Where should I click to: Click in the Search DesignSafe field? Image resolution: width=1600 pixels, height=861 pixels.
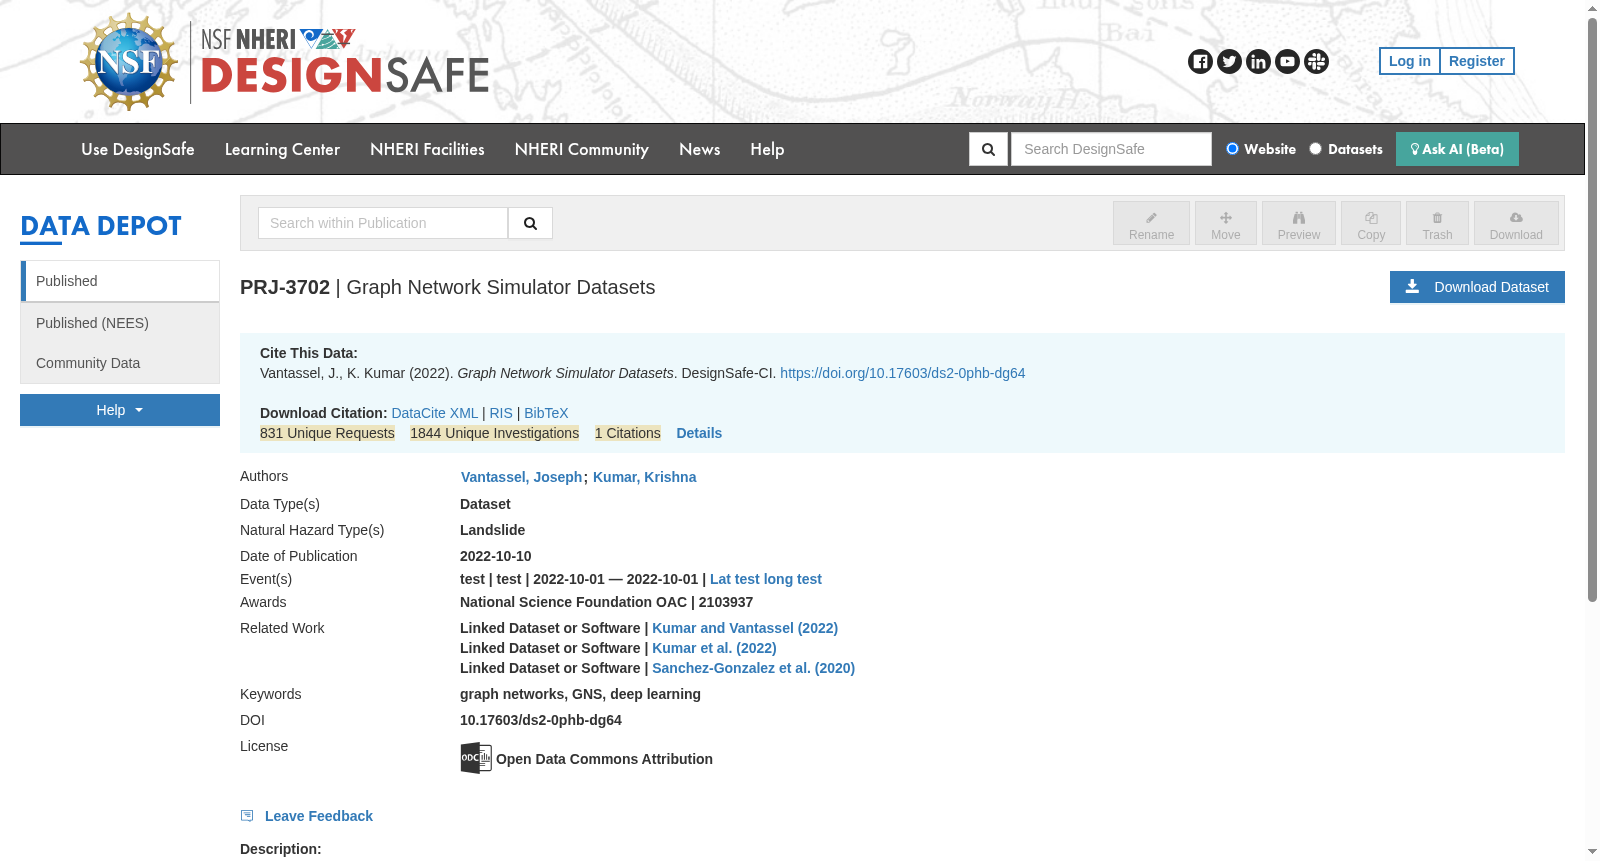(x=1111, y=149)
